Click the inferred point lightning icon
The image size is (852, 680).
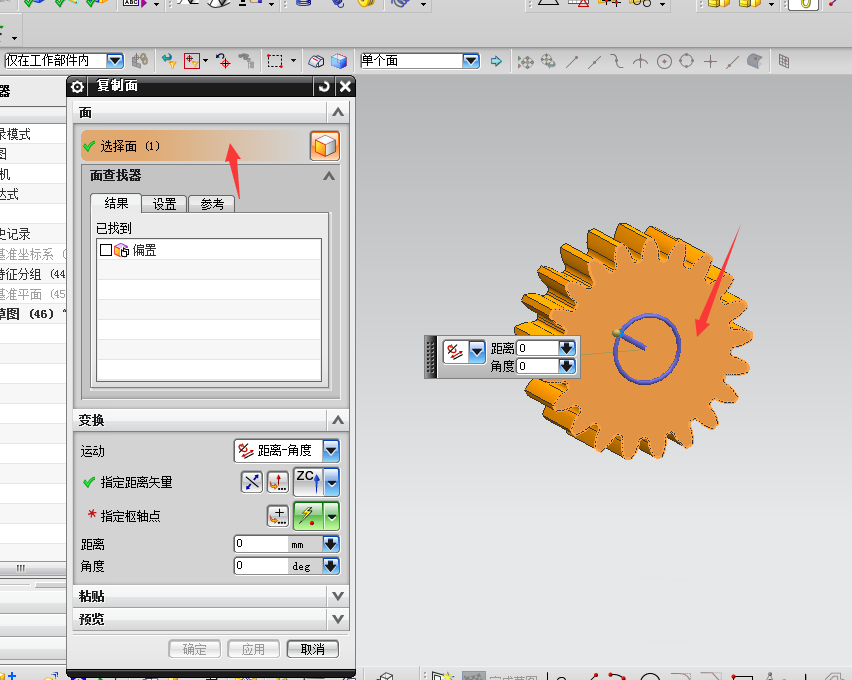pyautogui.click(x=308, y=516)
